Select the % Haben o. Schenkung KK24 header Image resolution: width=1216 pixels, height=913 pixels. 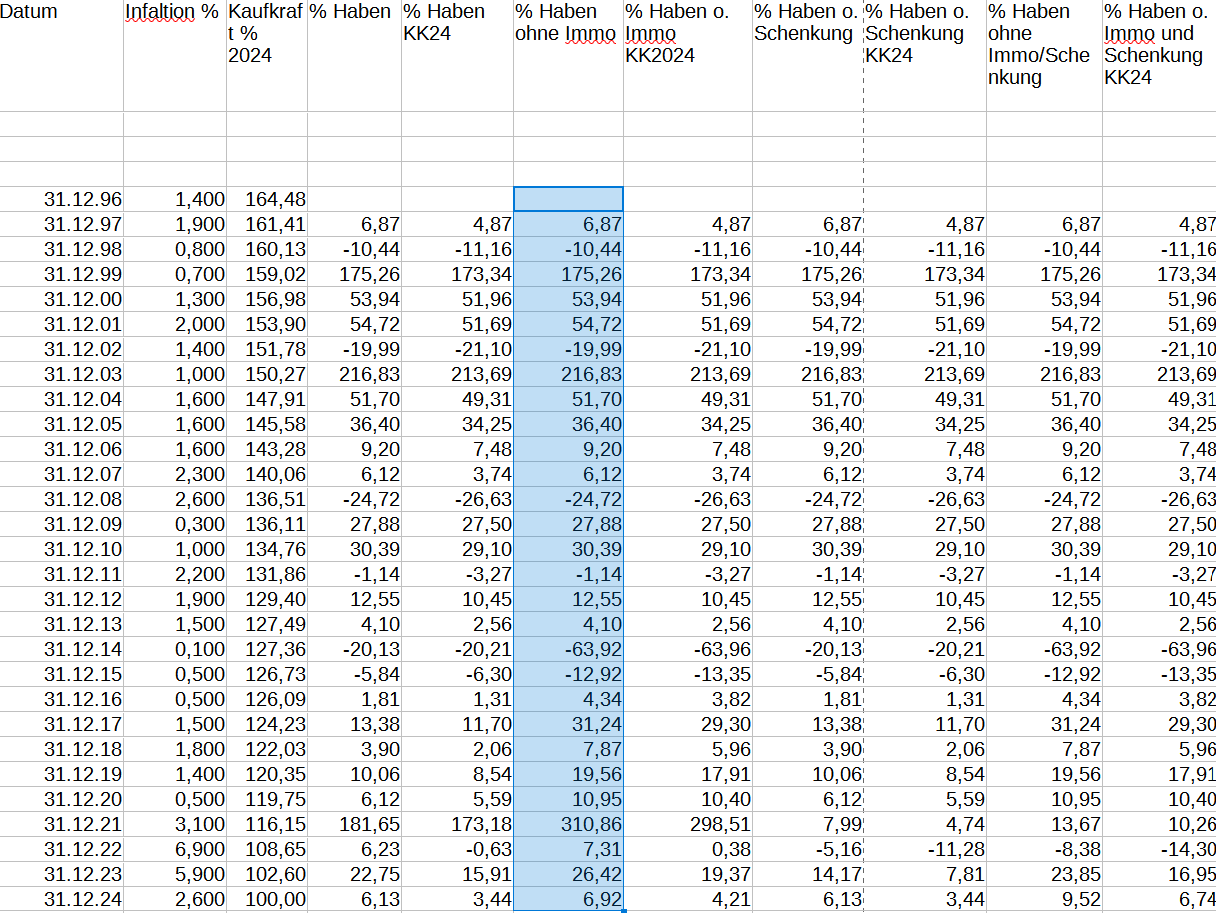(924, 56)
